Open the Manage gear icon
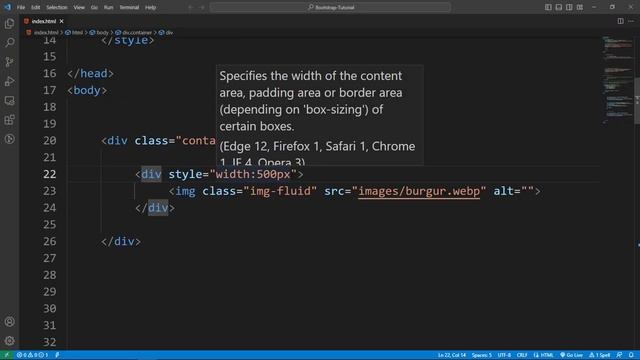The height and width of the screenshot is (360, 640). (9, 340)
